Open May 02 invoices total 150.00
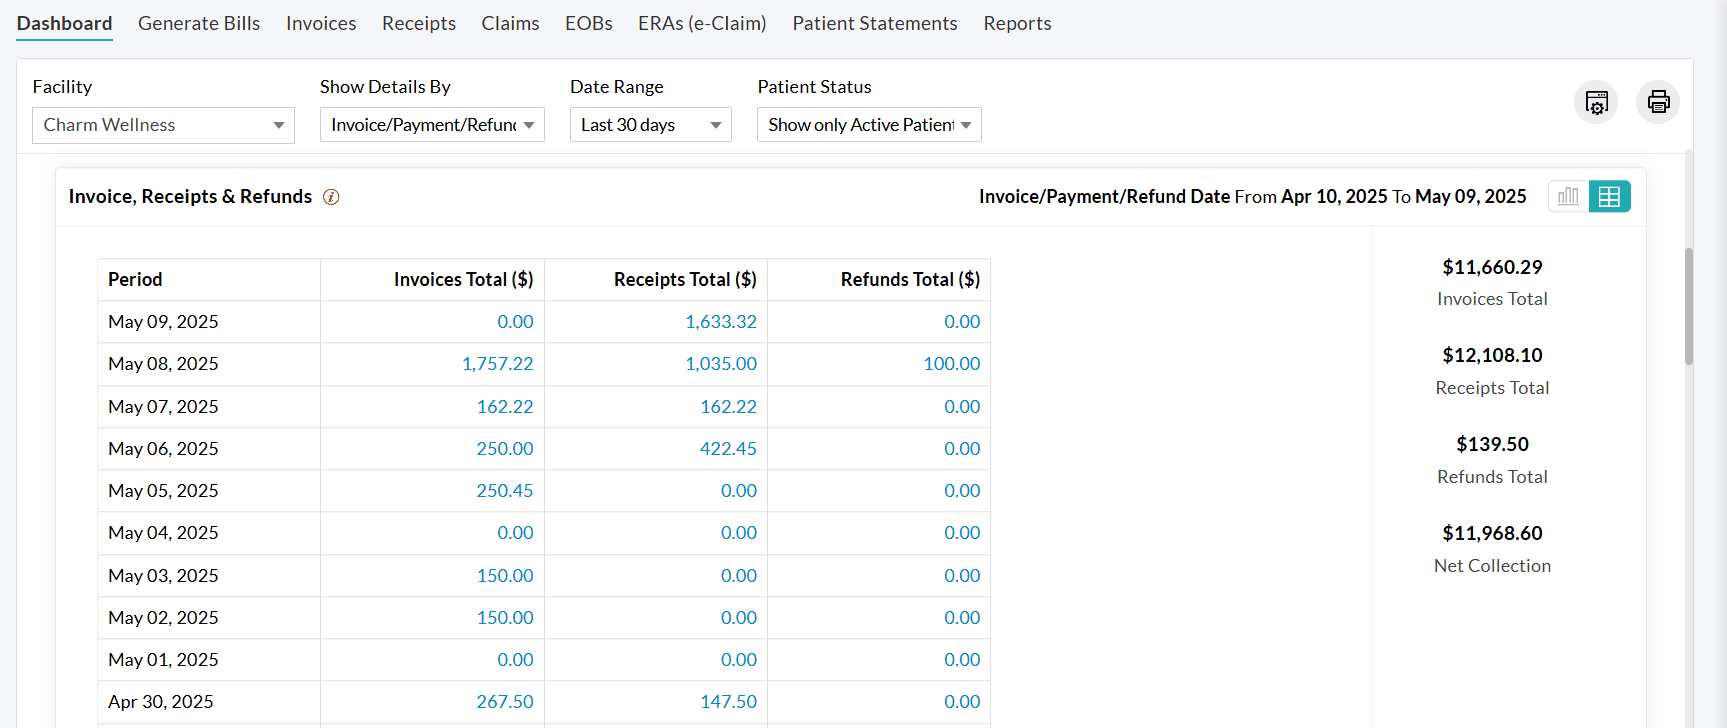The height and width of the screenshot is (728, 1727). (x=505, y=618)
